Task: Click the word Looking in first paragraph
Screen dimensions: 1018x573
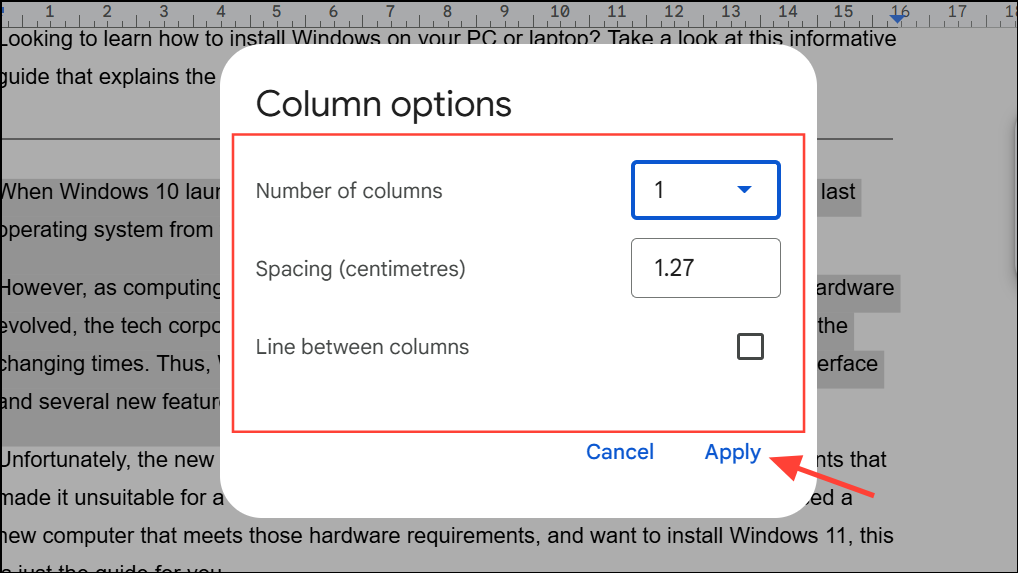Action: 40,39
